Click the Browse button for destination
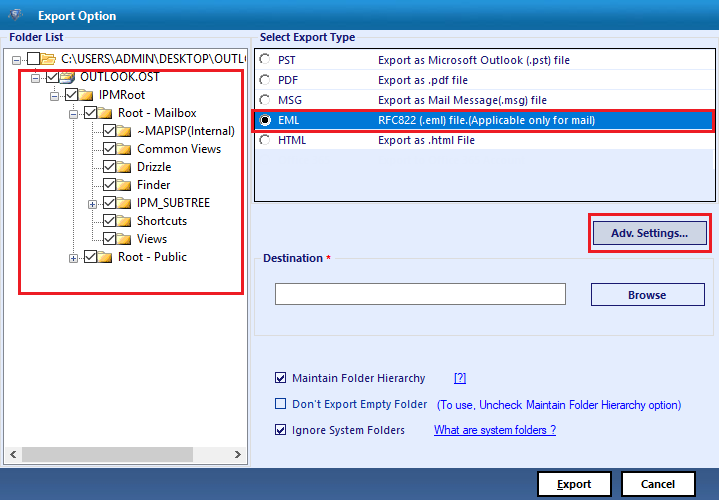719x500 pixels. (646, 295)
